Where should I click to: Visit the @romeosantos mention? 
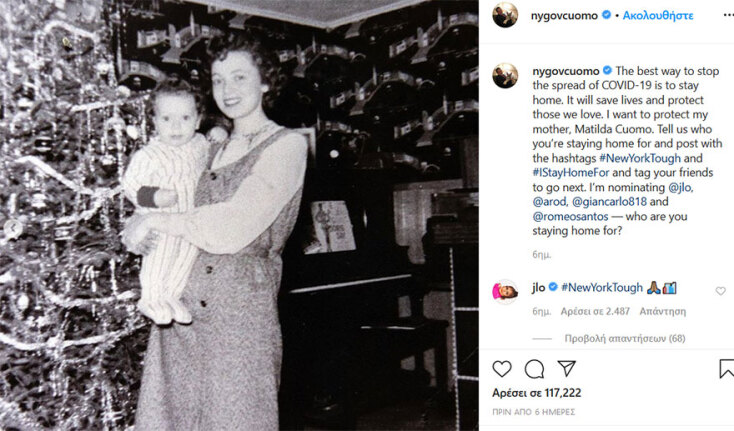570,217
